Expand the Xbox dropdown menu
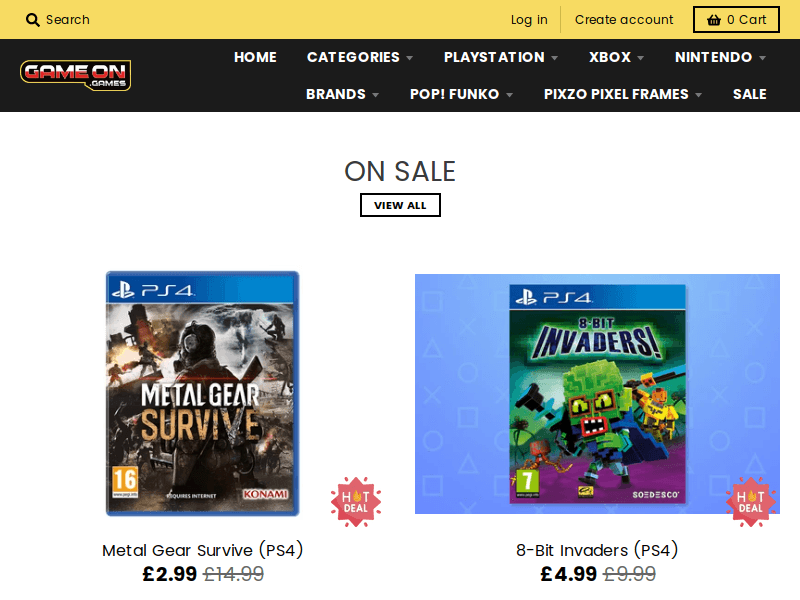Image resolution: width=800 pixels, height=600 pixels. 616,57
